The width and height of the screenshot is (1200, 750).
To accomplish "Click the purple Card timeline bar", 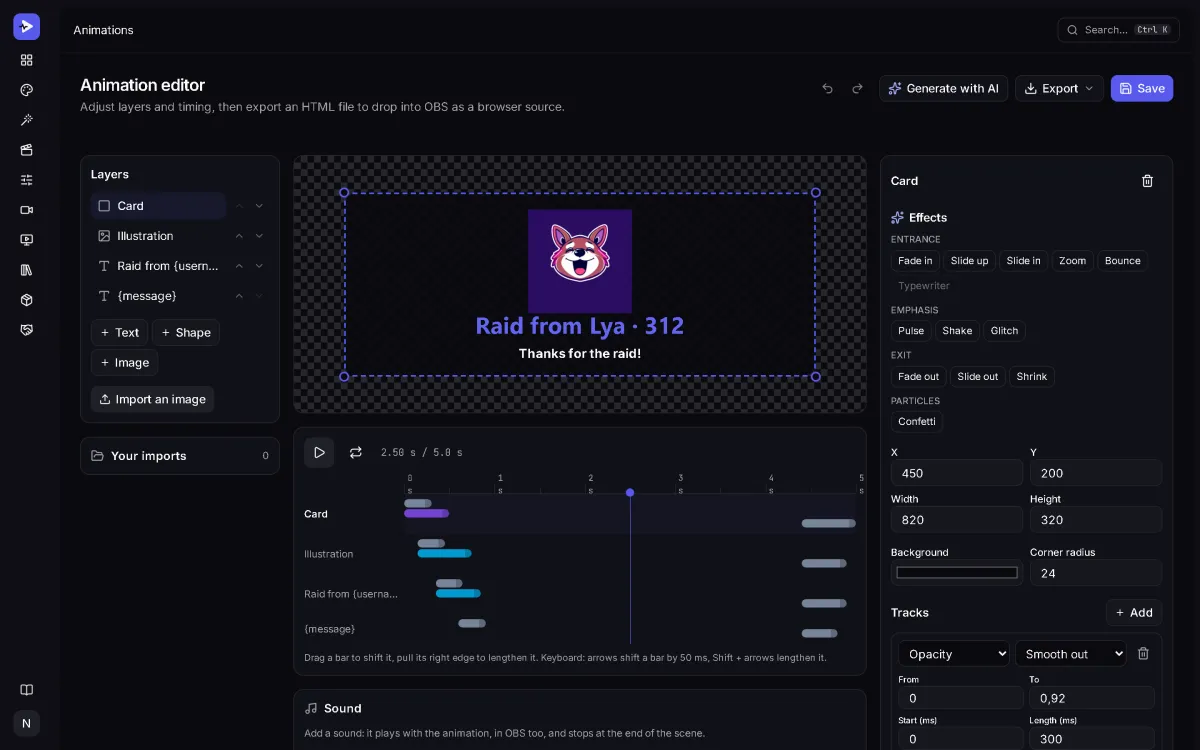I will (426, 513).
